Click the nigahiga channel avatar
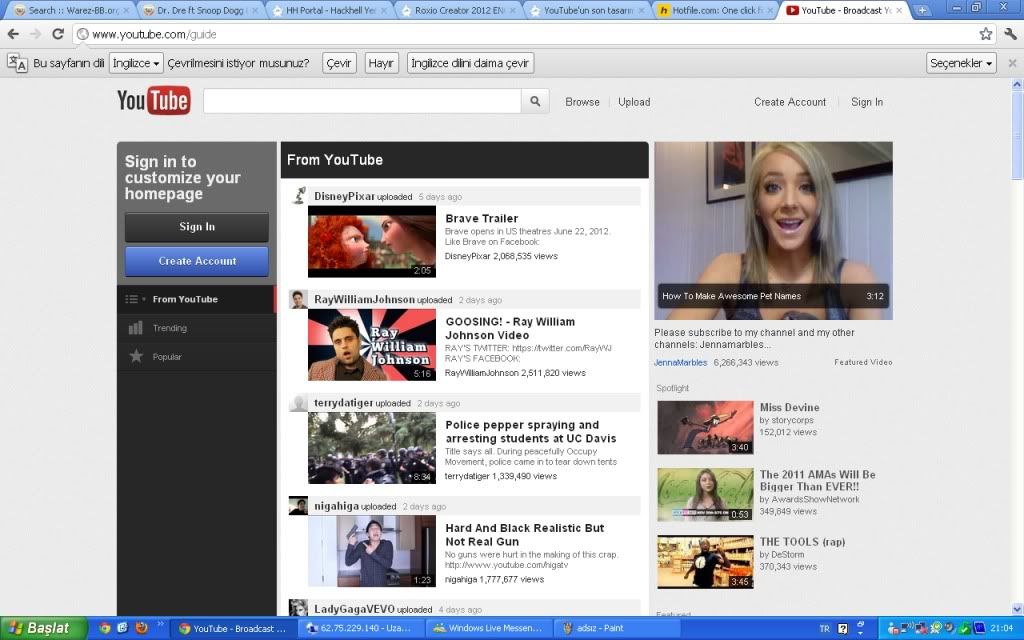The width and height of the screenshot is (1024, 640). coord(298,505)
